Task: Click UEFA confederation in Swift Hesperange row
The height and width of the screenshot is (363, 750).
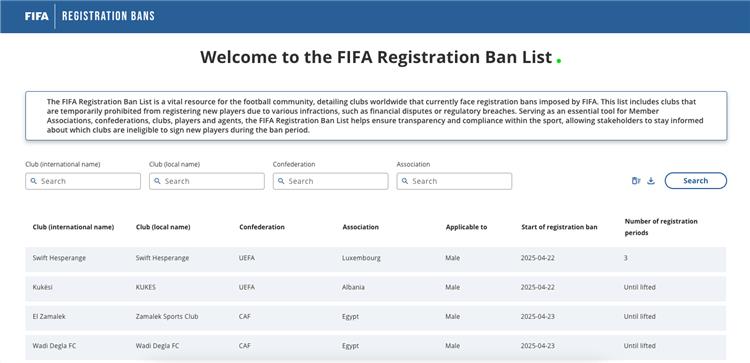Action: 247,258
